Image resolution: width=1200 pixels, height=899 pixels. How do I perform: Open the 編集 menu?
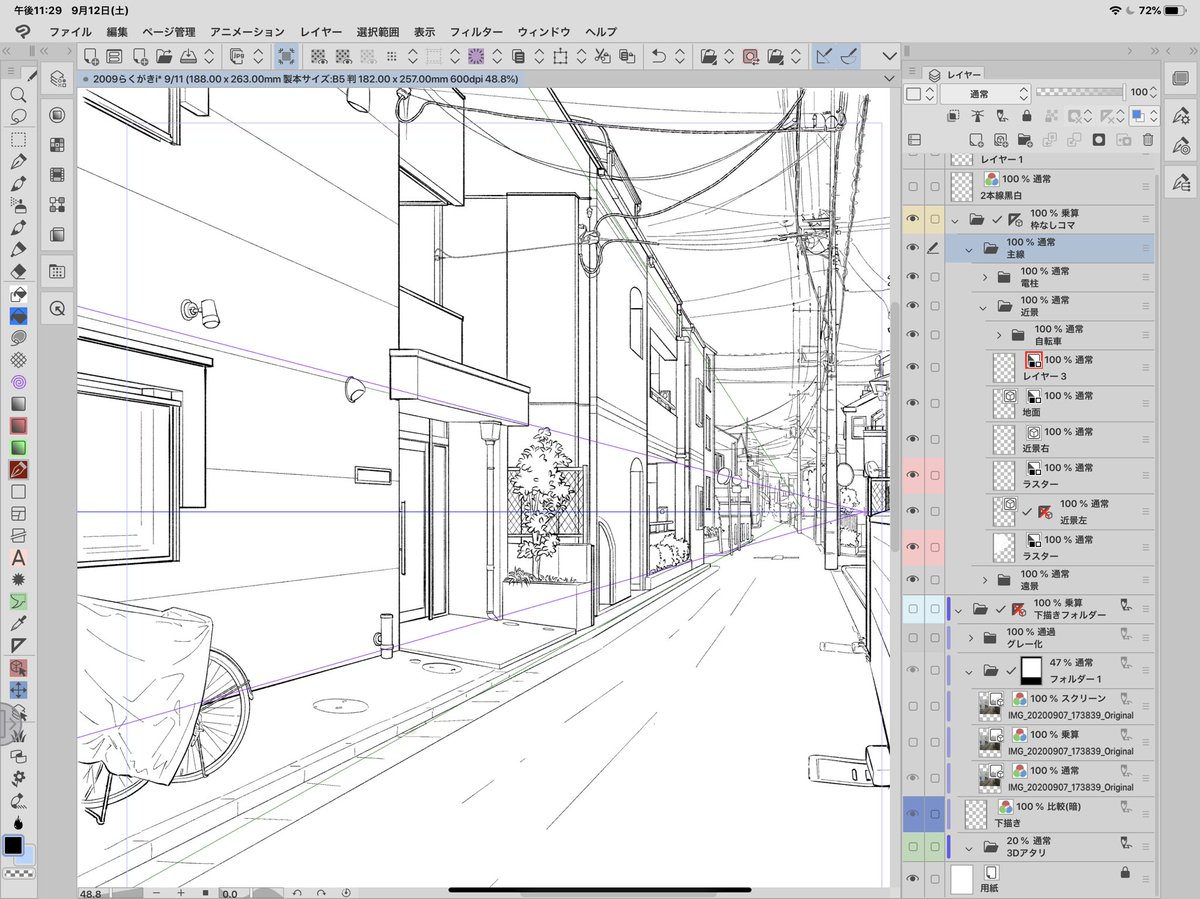click(x=117, y=32)
